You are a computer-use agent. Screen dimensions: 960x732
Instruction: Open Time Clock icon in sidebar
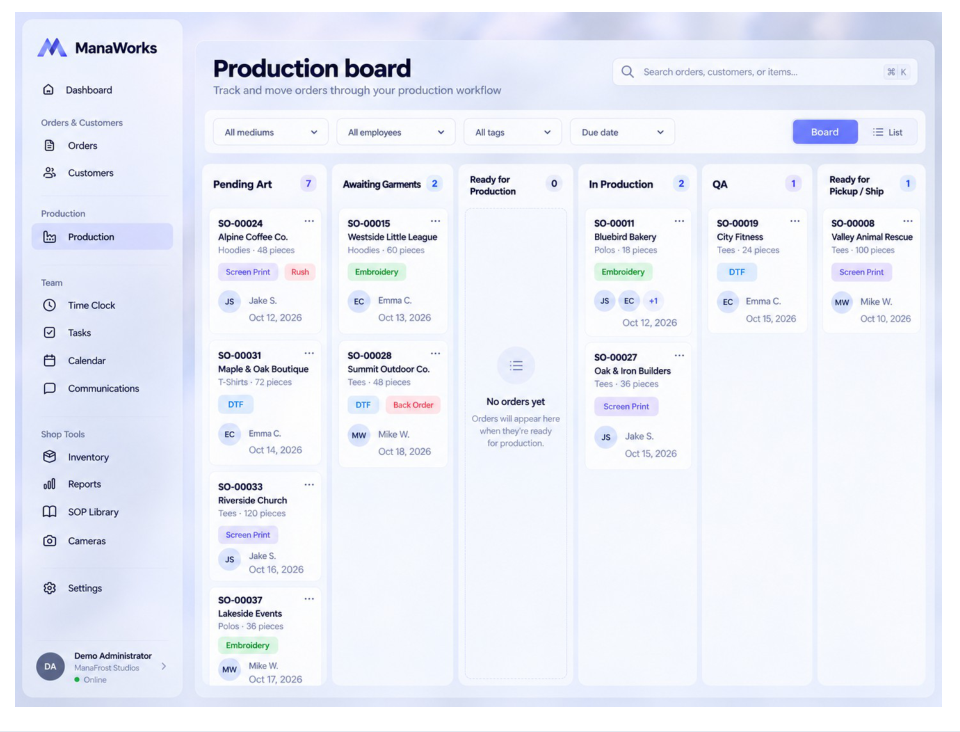(50, 305)
